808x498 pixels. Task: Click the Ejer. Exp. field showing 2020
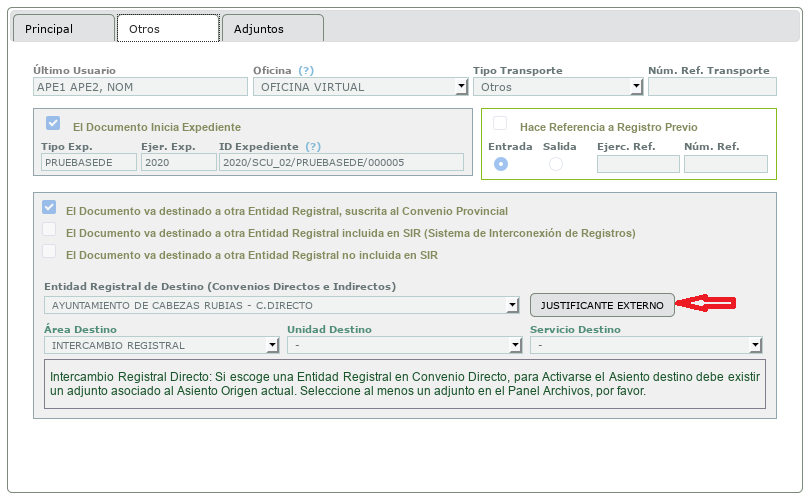tap(179, 162)
